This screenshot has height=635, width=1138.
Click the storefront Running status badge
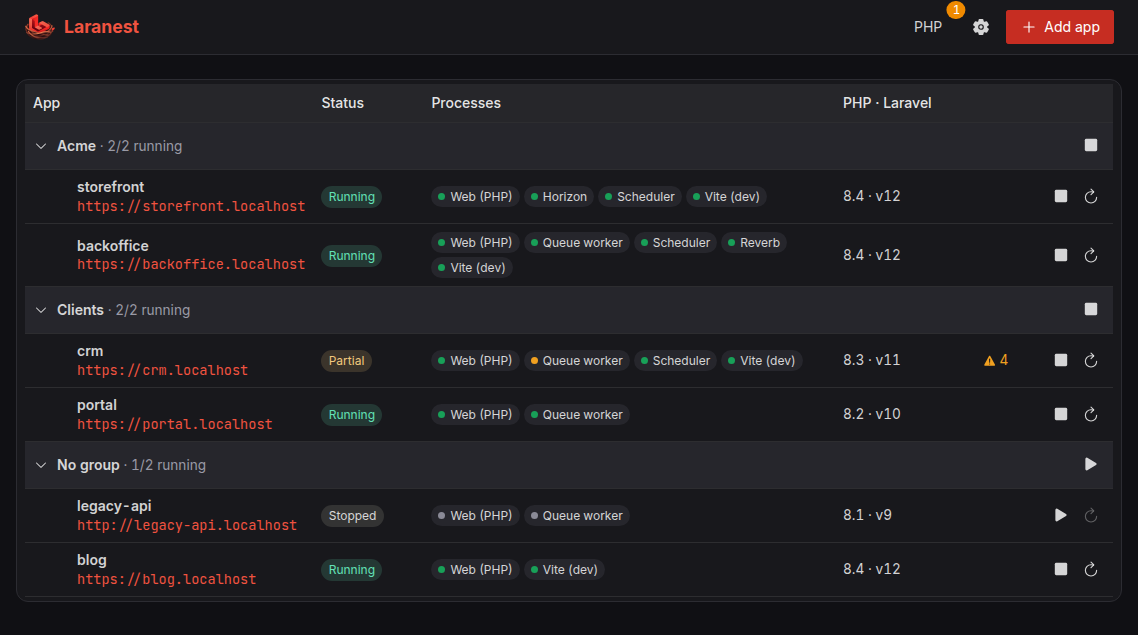tap(351, 197)
